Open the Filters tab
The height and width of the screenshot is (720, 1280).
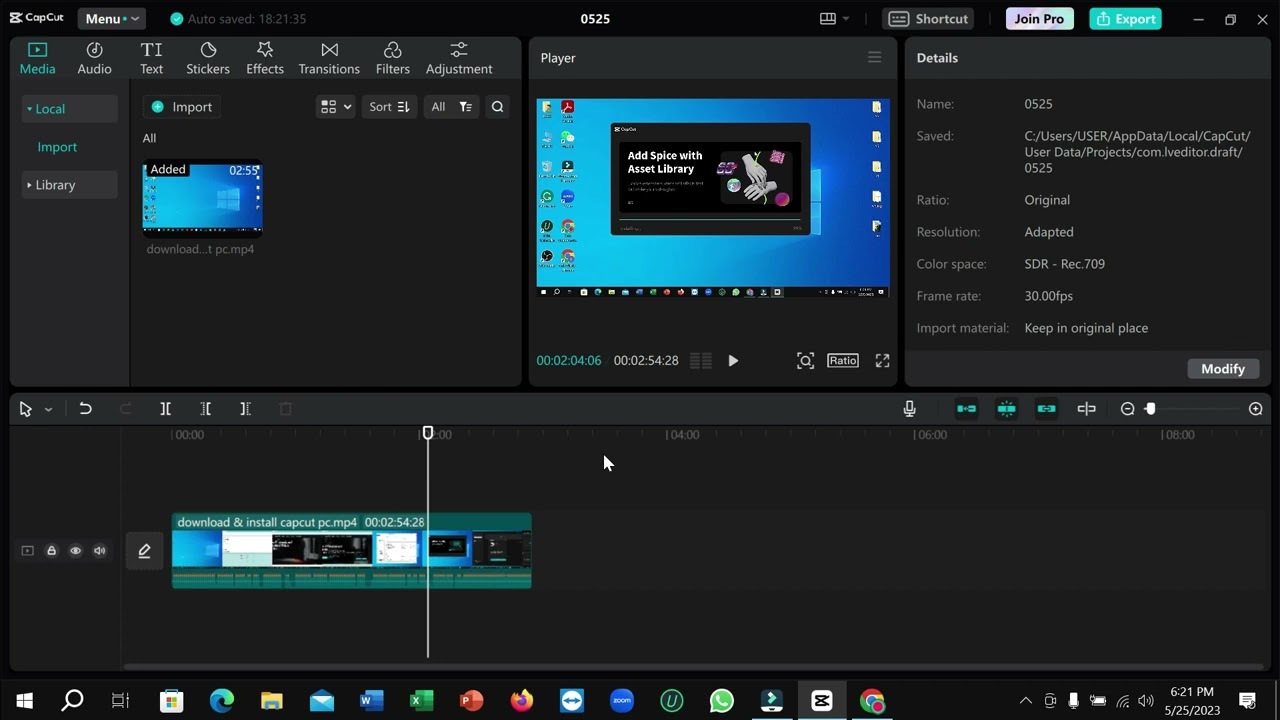392,58
